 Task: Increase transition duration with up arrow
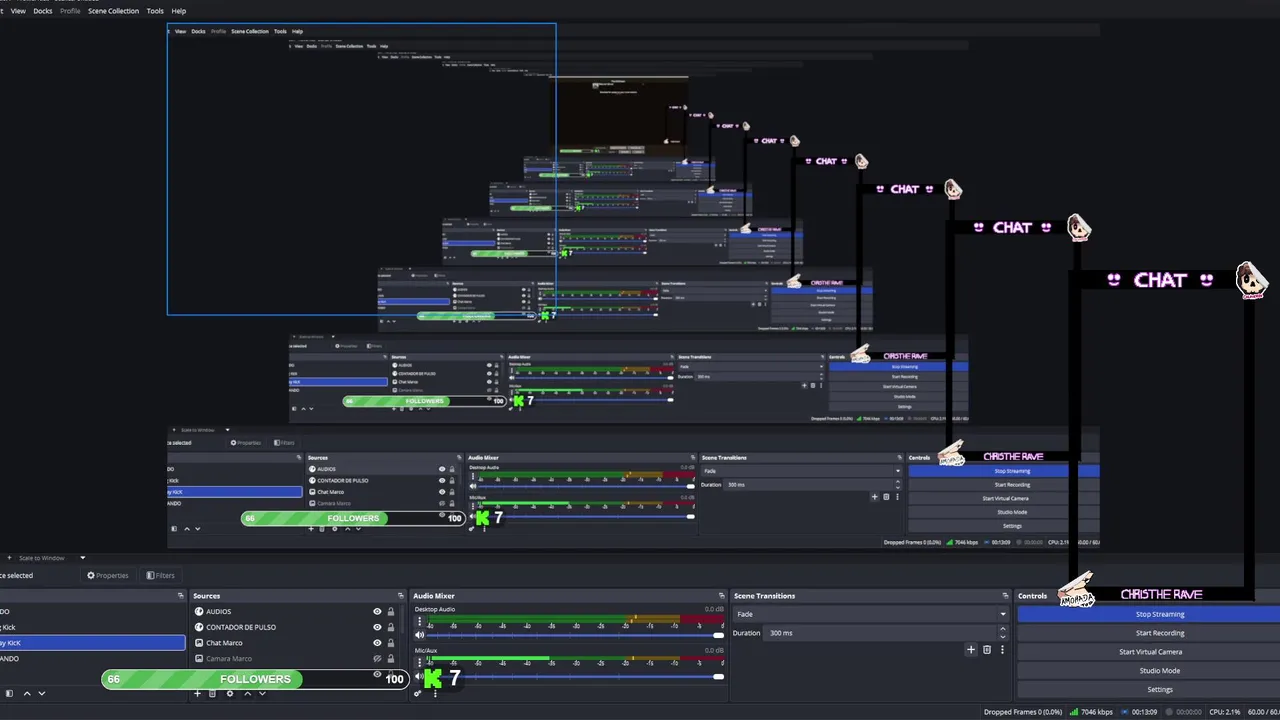click(x=1003, y=629)
